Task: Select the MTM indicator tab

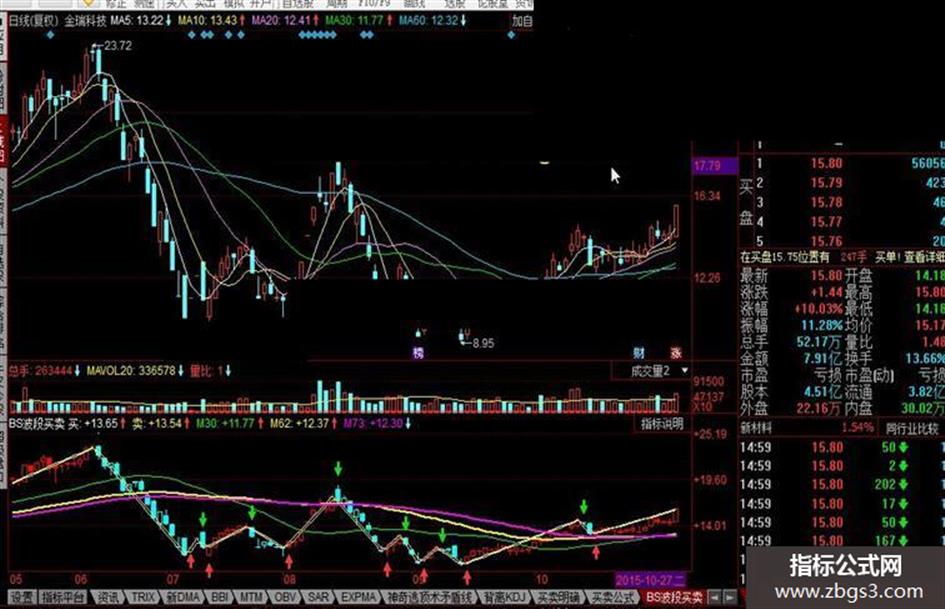Action: click(x=252, y=598)
